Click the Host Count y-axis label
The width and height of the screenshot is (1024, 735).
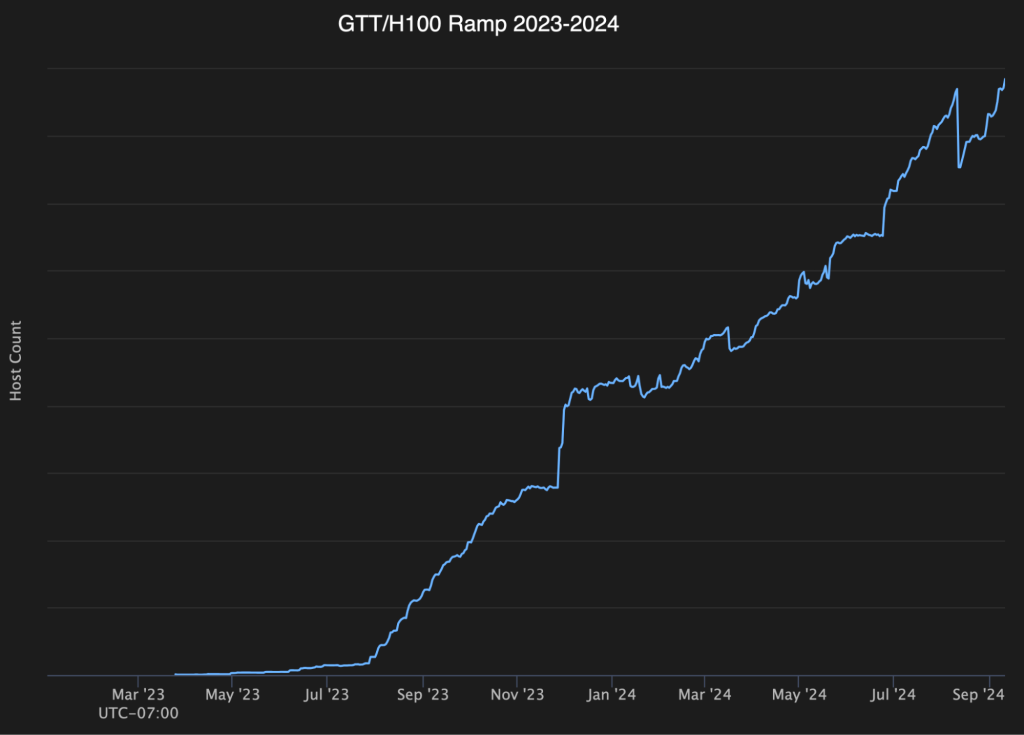click(16, 361)
